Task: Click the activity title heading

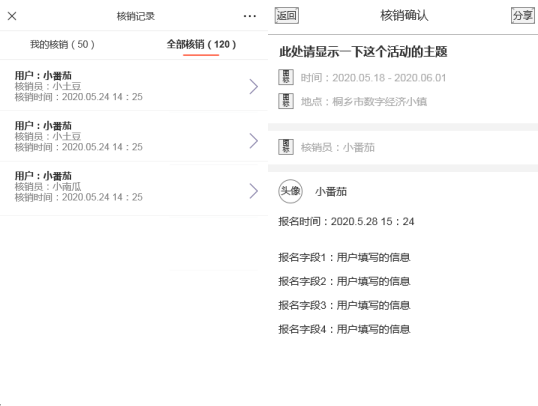Action: pos(363,52)
